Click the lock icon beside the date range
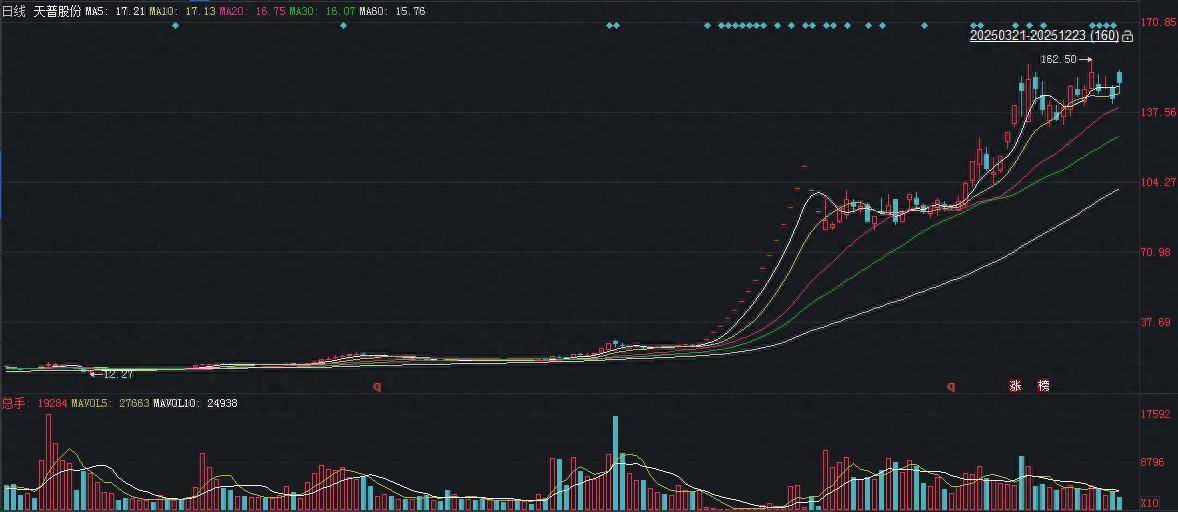Viewport: 1178px width, 512px height. [1128, 36]
